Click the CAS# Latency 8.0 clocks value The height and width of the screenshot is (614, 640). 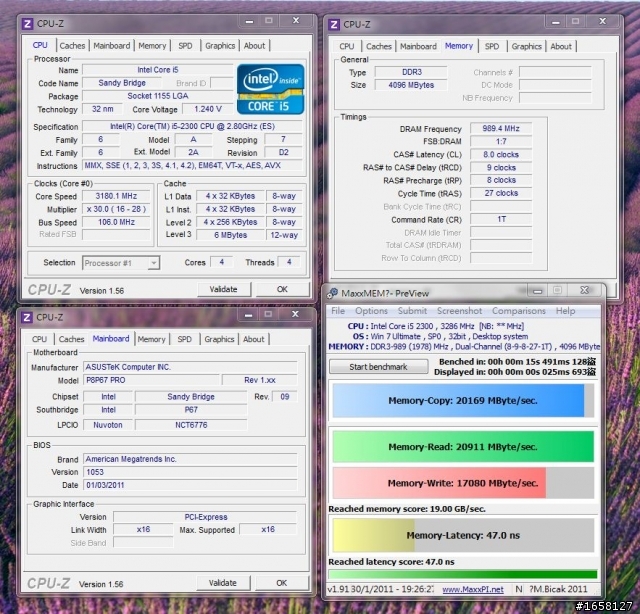pyautogui.click(x=501, y=155)
